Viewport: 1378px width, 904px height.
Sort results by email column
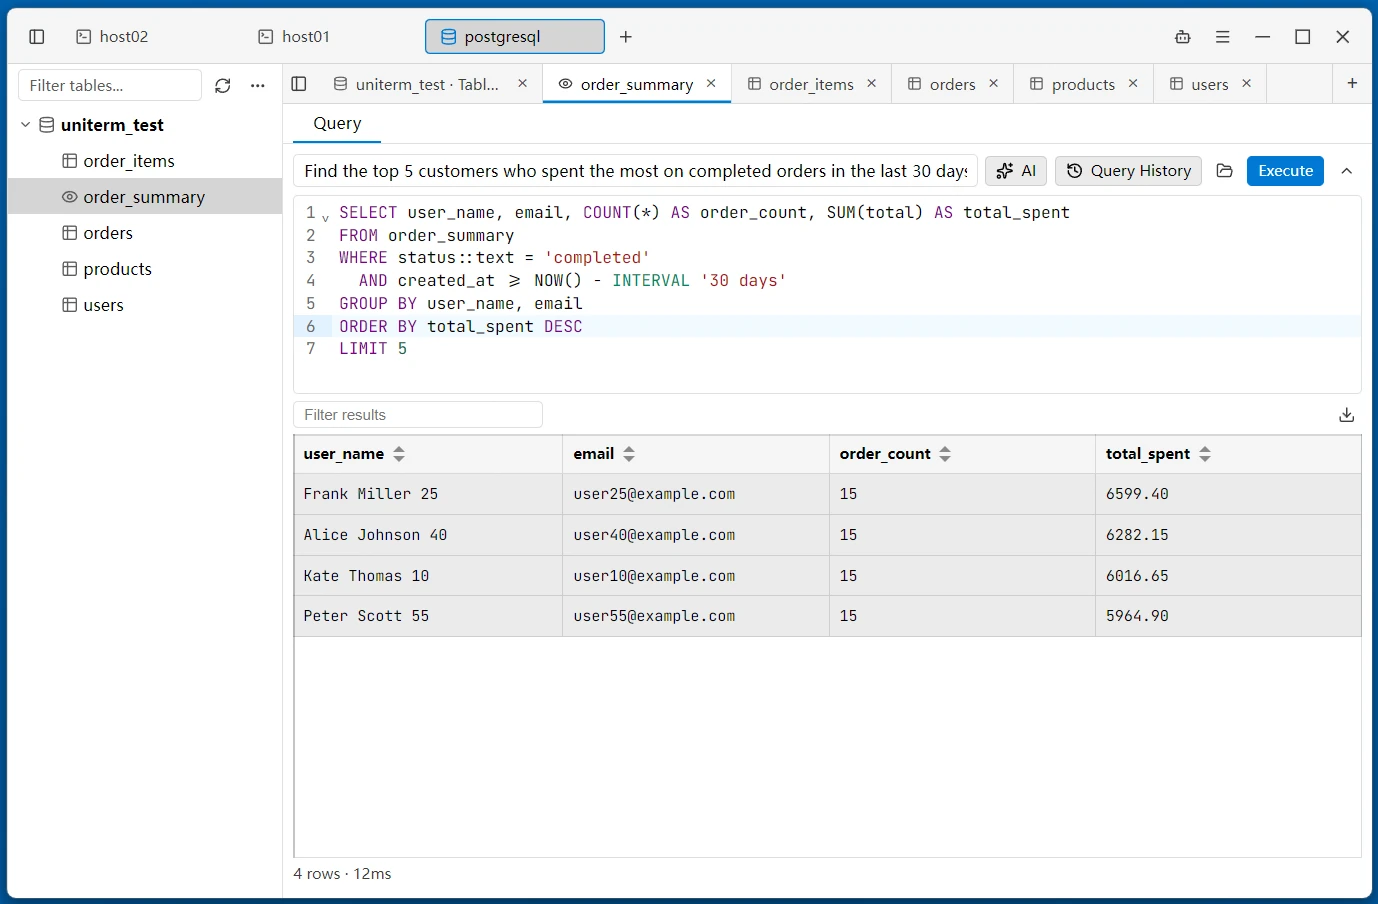[x=629, y=454]
